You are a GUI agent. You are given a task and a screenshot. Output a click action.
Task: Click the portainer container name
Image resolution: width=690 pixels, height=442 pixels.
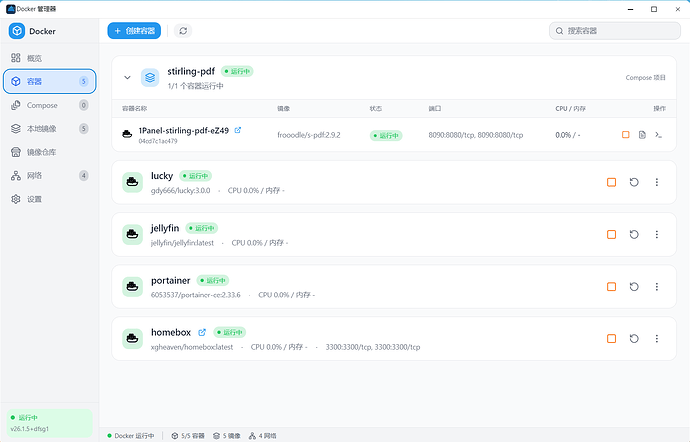[x=171, y=280]
